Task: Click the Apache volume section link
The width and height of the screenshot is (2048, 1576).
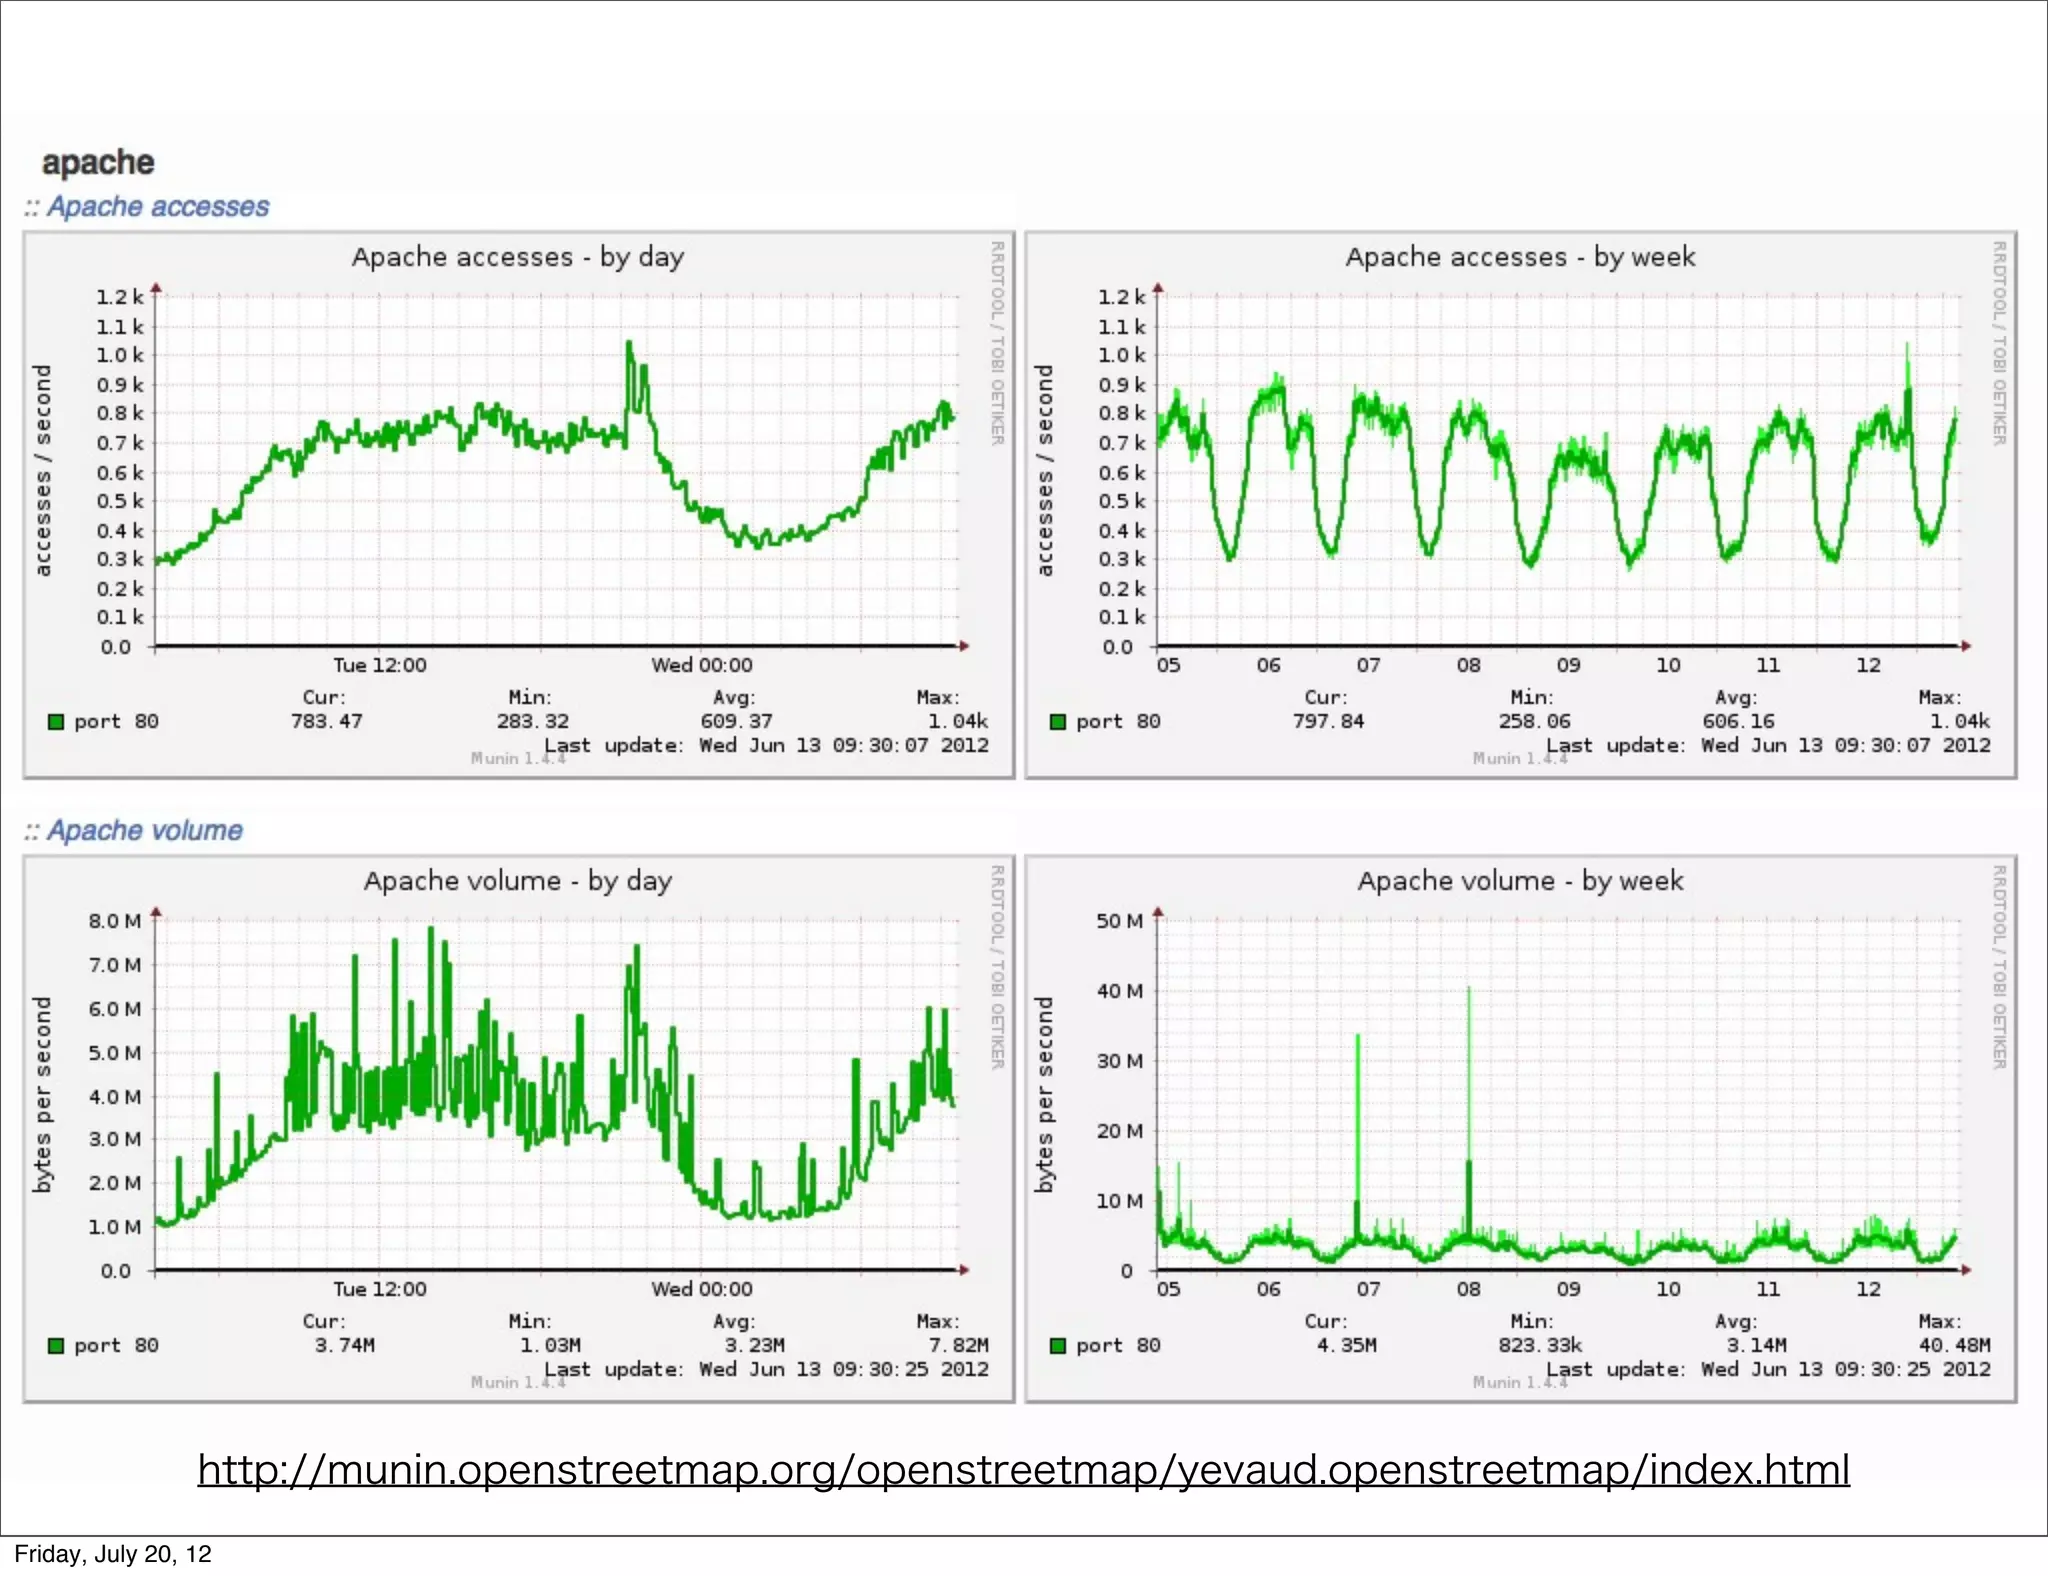Action: [144, 831]
